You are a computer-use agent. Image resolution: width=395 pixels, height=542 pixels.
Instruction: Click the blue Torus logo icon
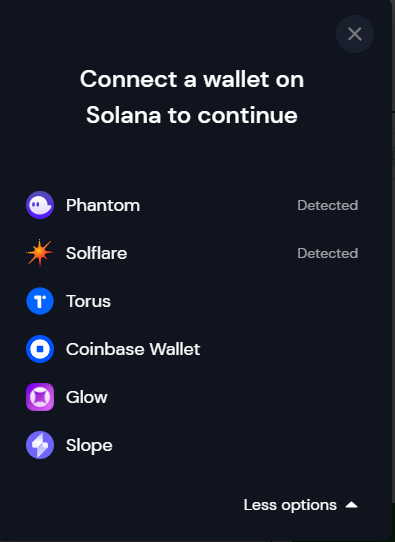pyautogui.click(x=40, y=301)
